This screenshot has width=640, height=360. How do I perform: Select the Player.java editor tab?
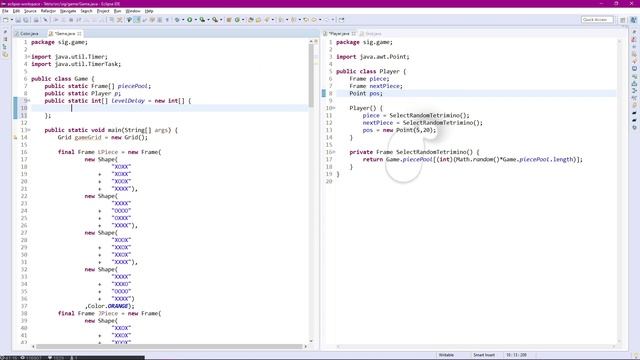[339, 33]
